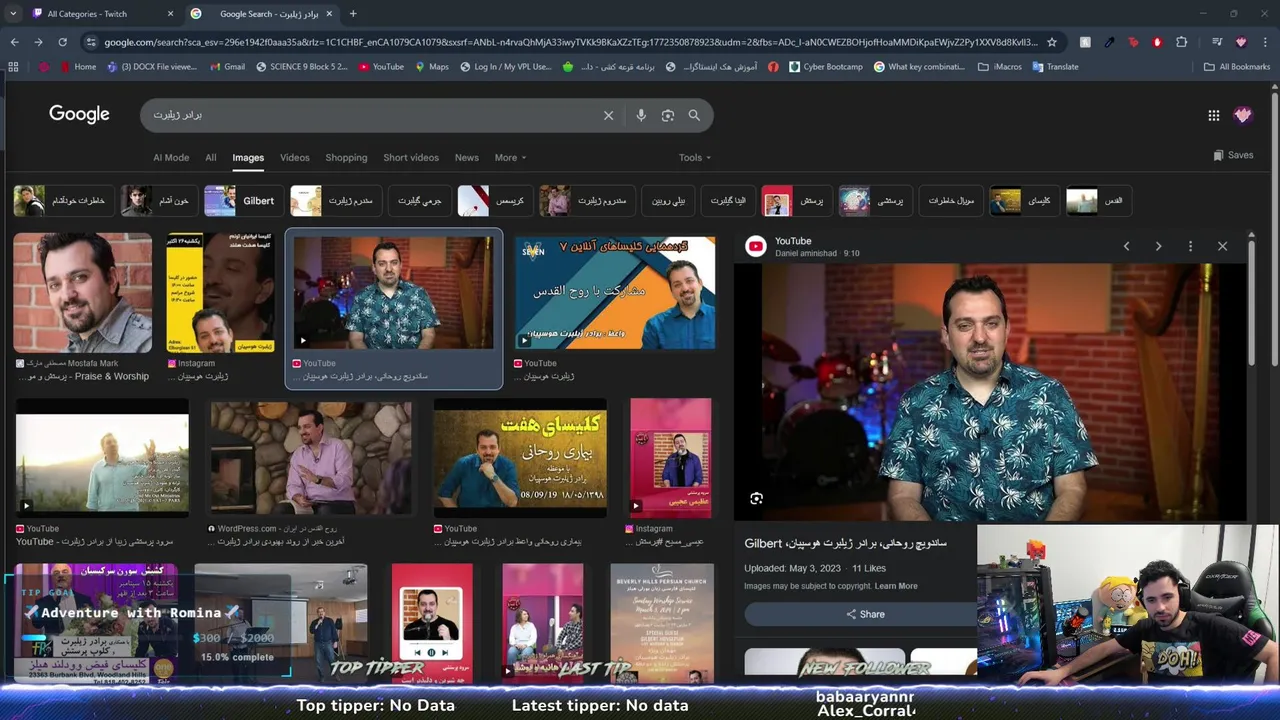
Task: Open the Cyber Bootcamp bookmark
Action: (x=825, y=67)
